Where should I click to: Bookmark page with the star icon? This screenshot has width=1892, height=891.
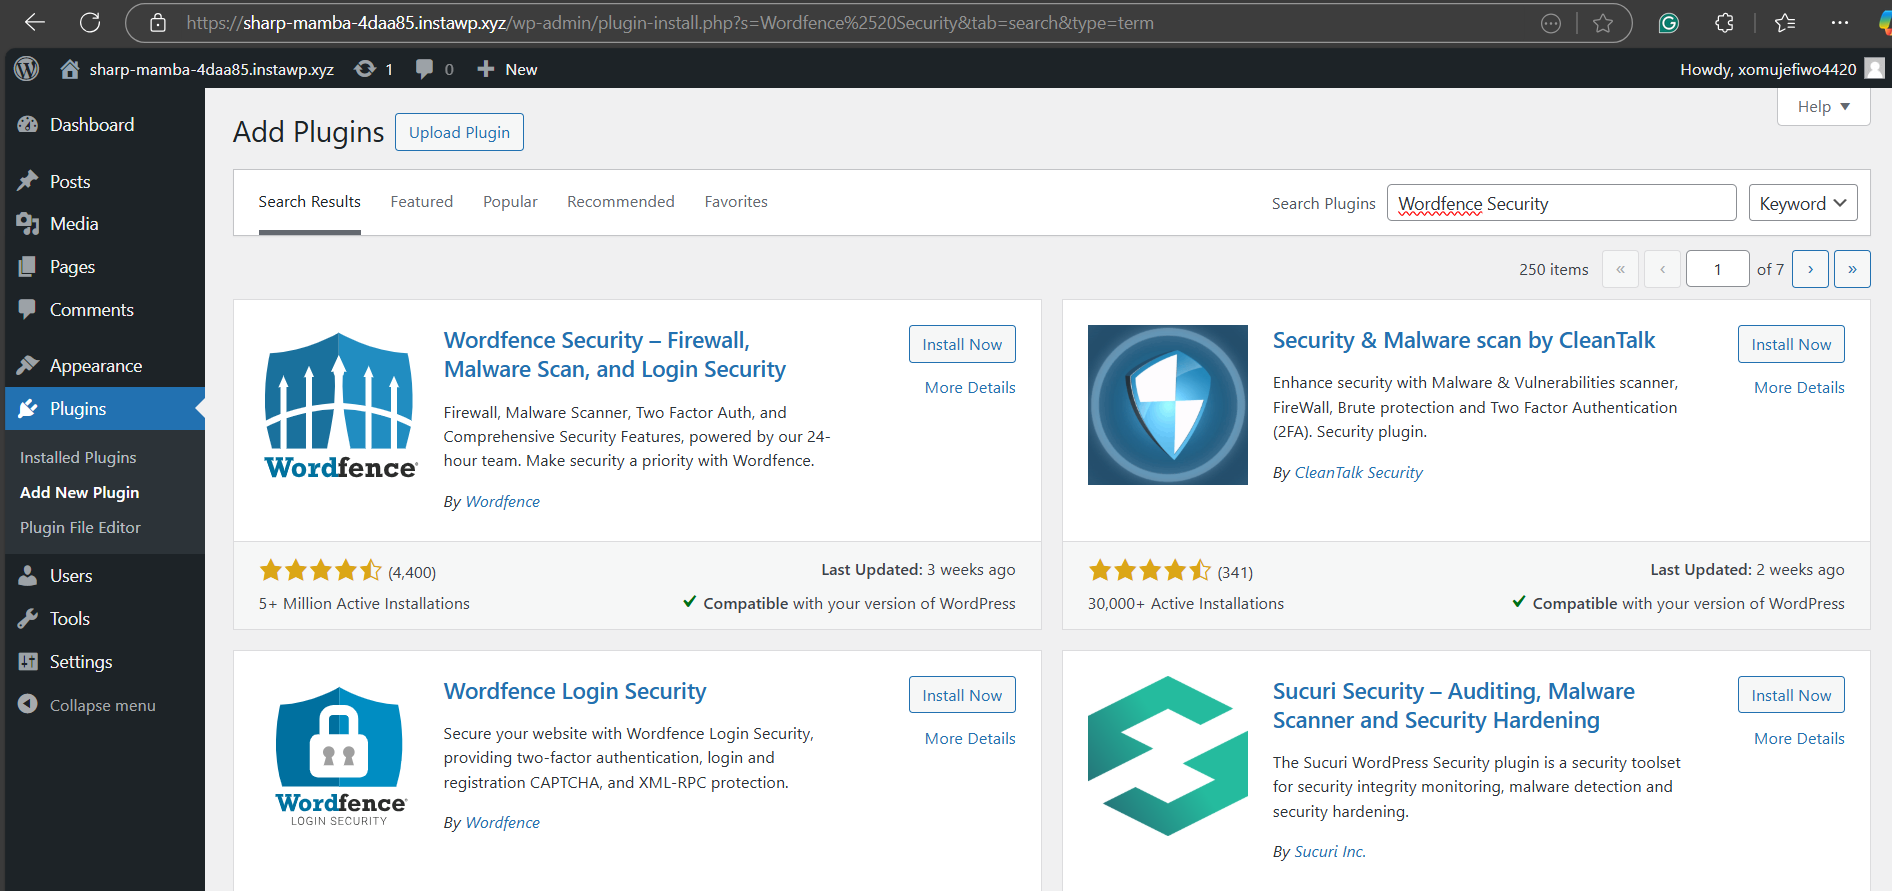(x=1603, y=23)
